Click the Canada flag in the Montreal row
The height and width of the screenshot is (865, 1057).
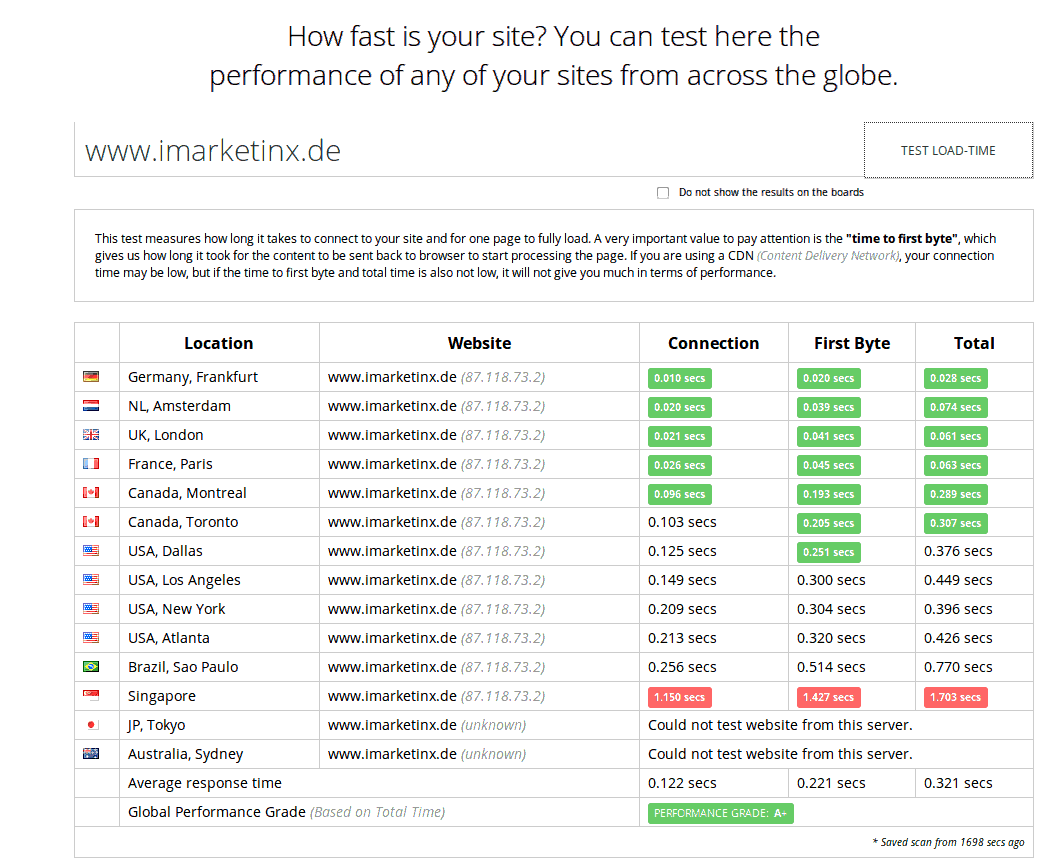click(91, 493)
